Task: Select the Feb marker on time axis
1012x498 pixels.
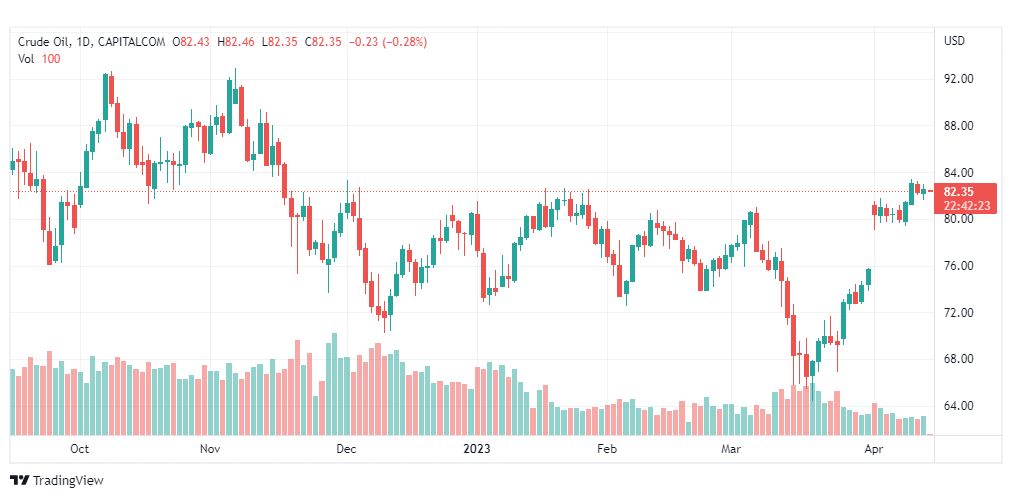Action: tap(607, 449)
